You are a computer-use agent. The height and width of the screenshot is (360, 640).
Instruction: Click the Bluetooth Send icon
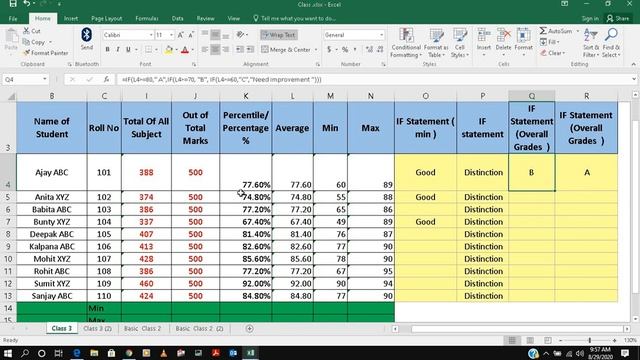click(87, 36)
